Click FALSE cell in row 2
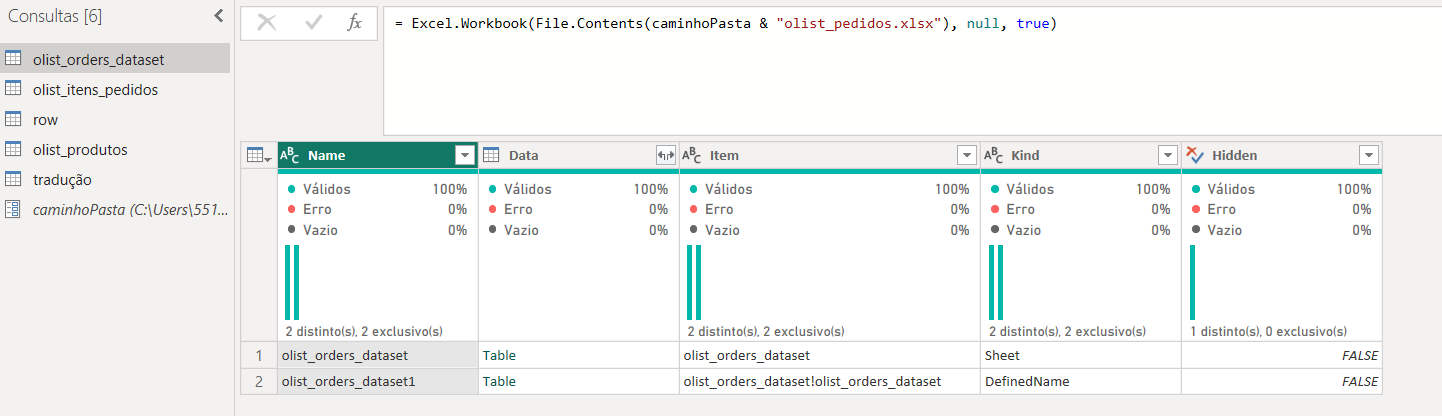Screen dimensions: 1442x416 pos(1282,381)
